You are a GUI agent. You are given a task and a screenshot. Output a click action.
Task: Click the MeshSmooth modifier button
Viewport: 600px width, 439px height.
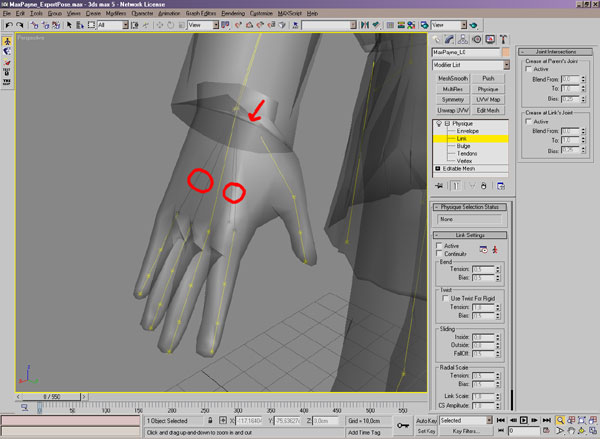pos(453,78)
